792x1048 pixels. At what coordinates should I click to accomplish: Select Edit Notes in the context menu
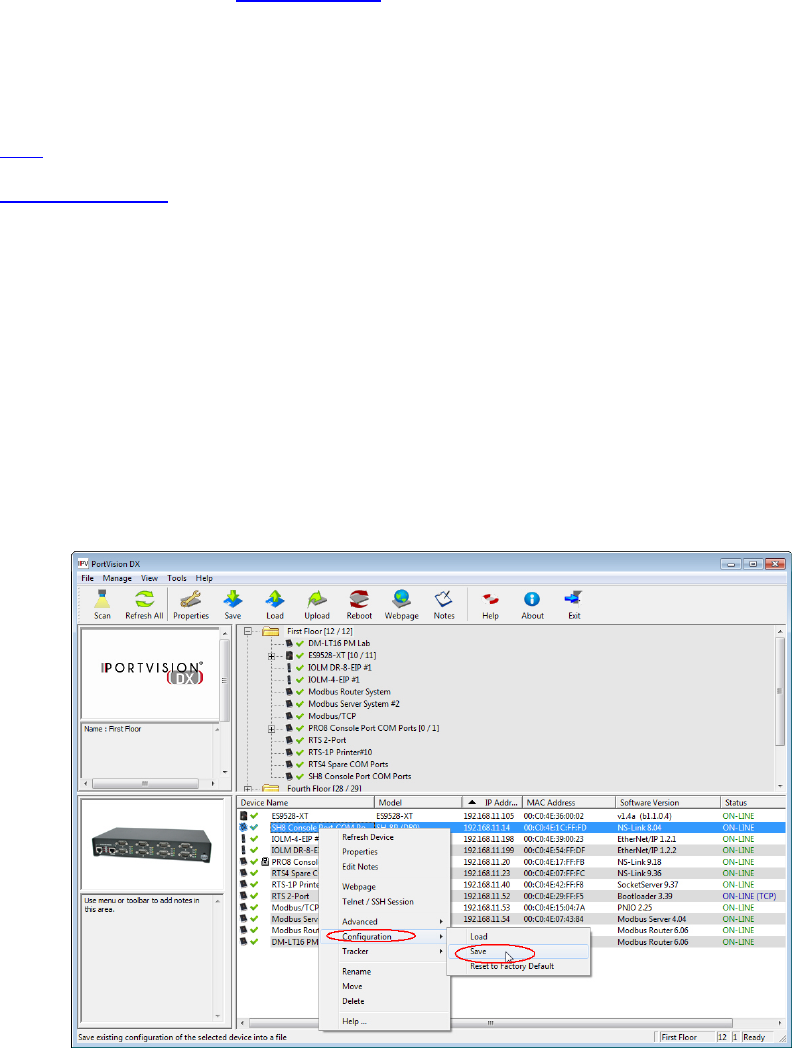[385, 866]
